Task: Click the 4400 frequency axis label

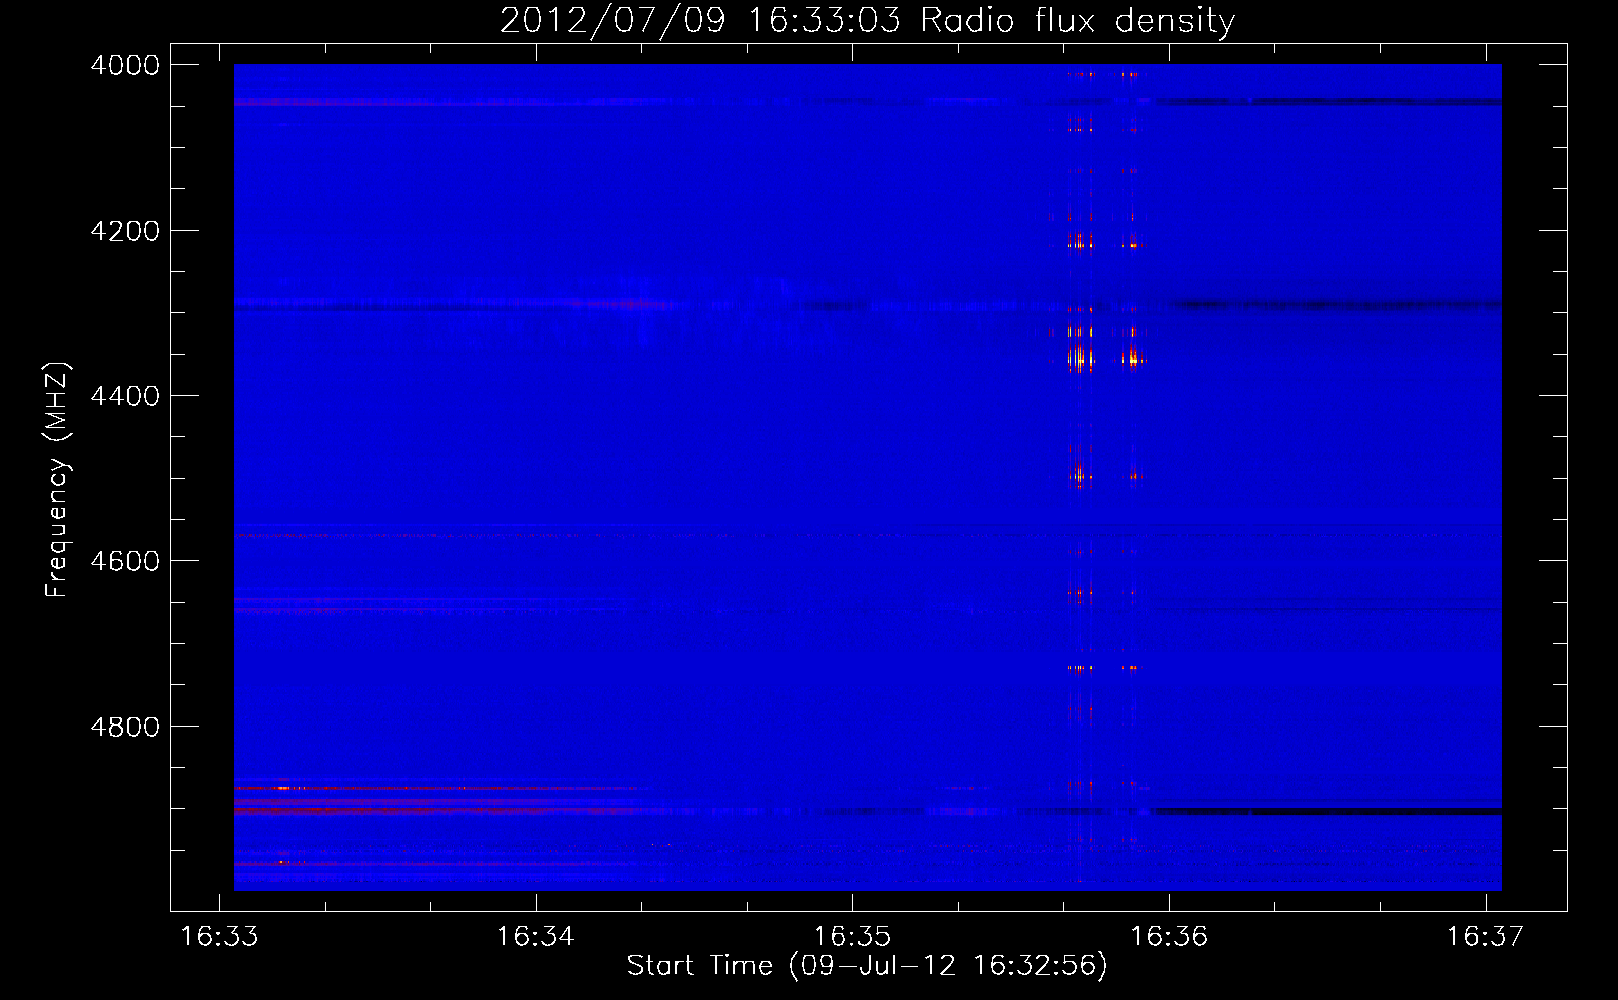Action: 125,396
